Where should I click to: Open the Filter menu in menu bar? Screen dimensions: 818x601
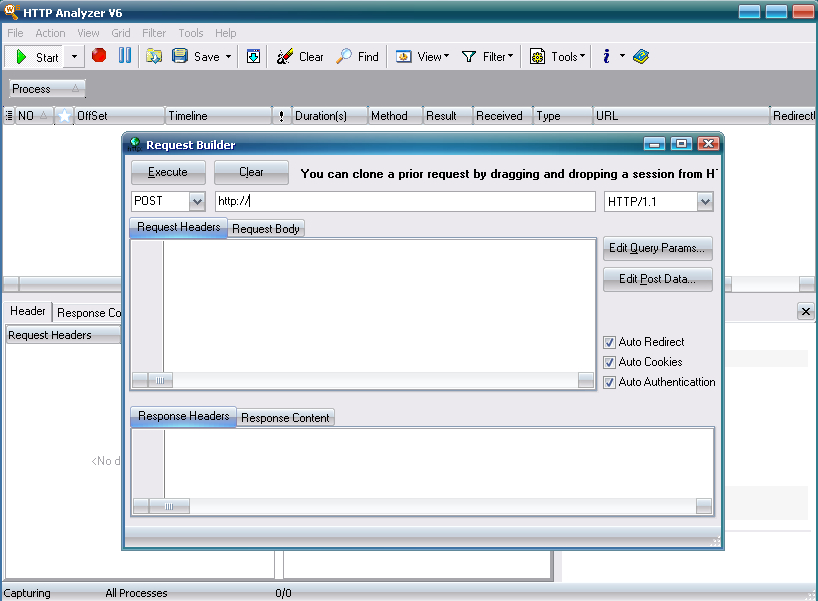click(154, 33)
